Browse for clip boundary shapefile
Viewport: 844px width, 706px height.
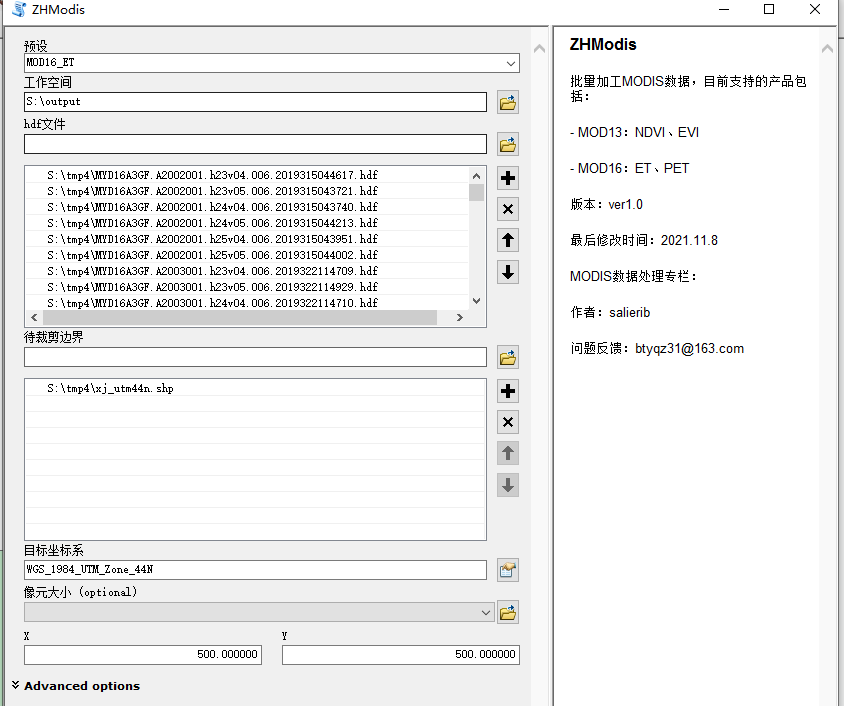(508, 357)
